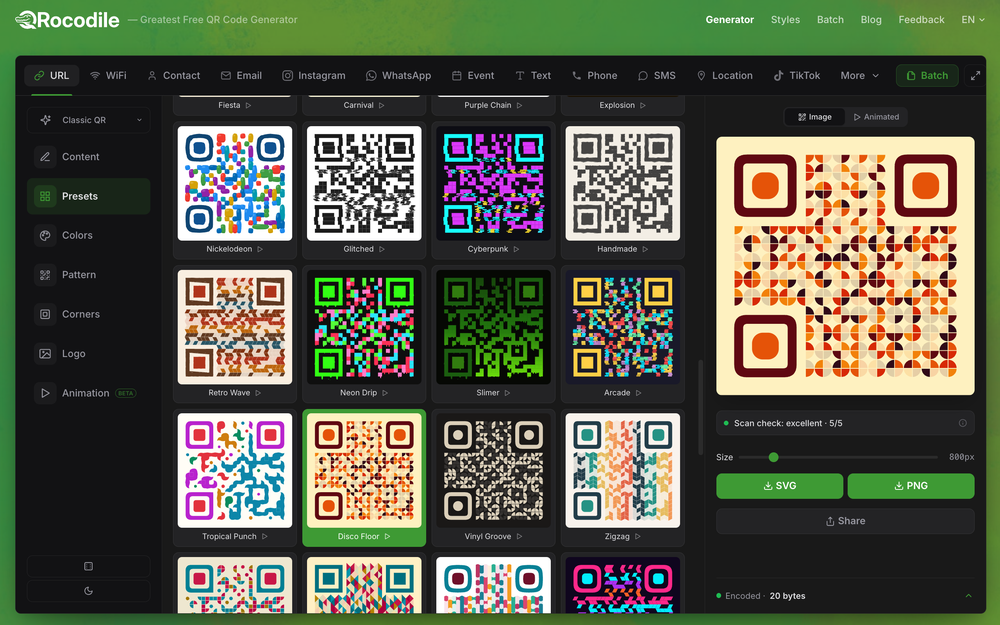Click the scan check info icon
This screenshot has width=1000, height=625.
click(962, 423)
